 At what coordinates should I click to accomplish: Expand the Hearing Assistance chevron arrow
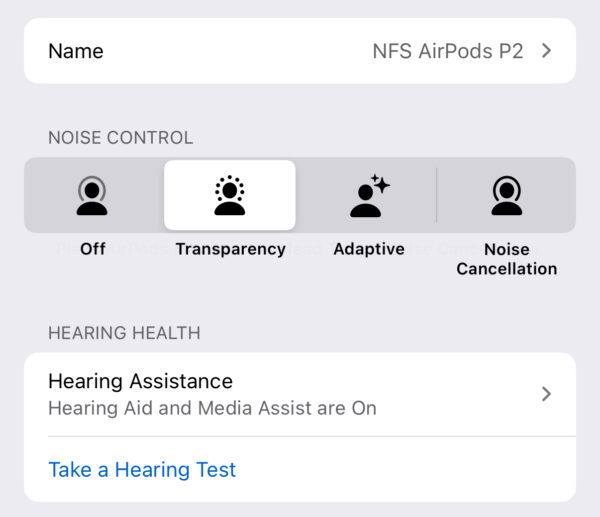[x=546, y=394]
